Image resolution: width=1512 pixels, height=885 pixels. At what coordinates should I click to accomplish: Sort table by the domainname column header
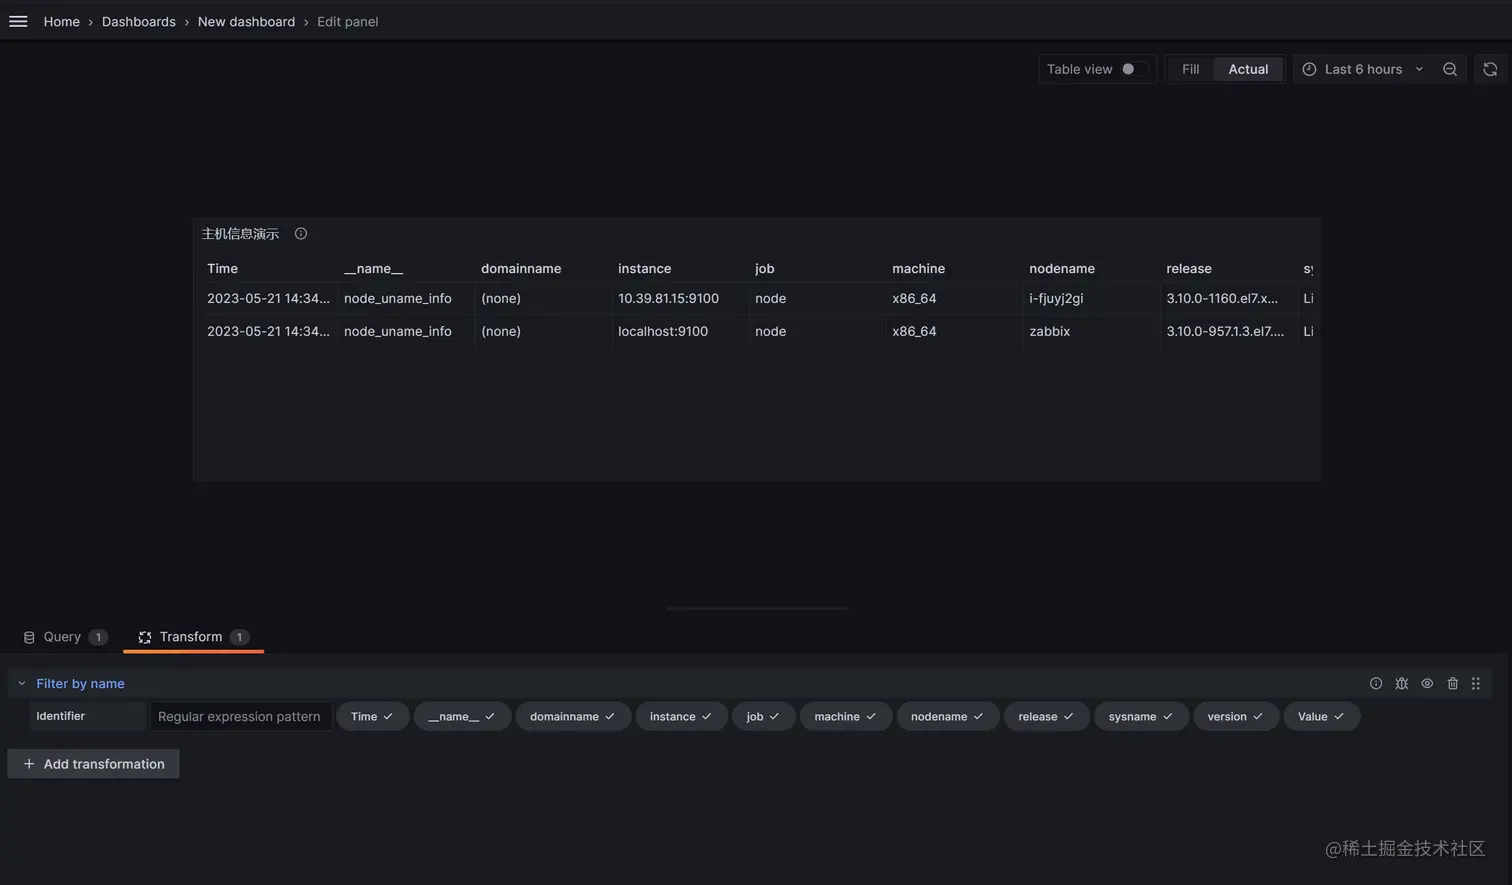[x=521, y=269]
